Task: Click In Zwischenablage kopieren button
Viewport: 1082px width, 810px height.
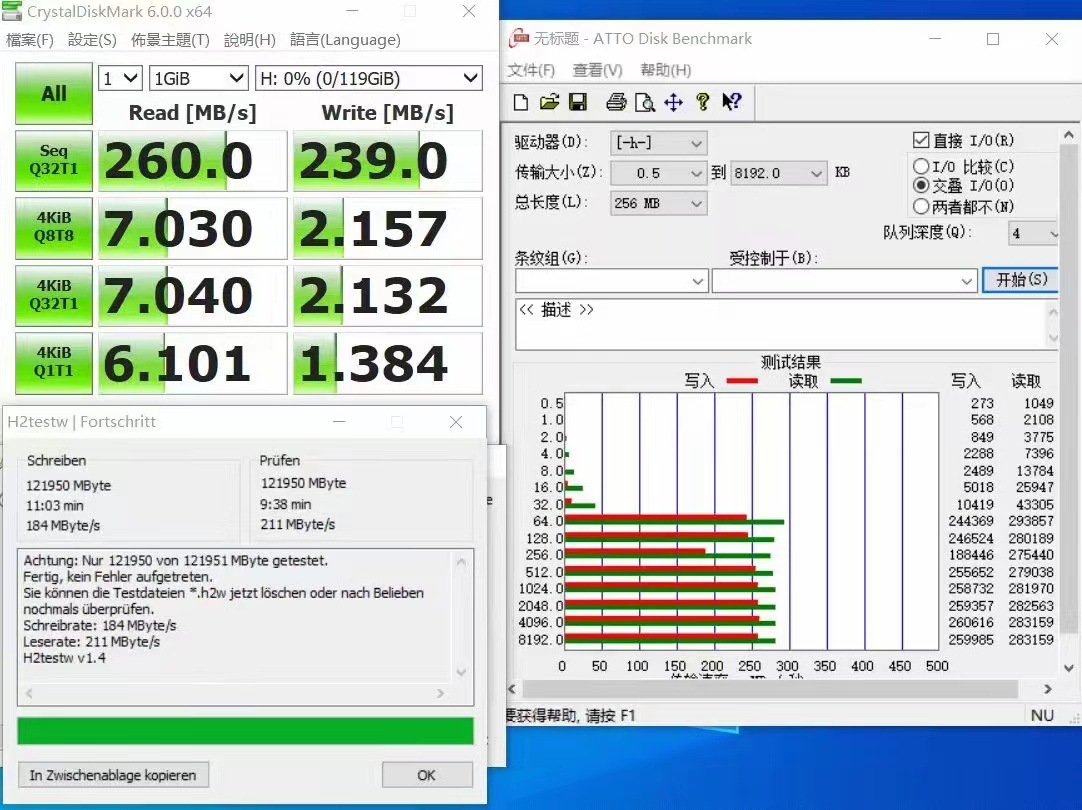Action: pos(113,775)
